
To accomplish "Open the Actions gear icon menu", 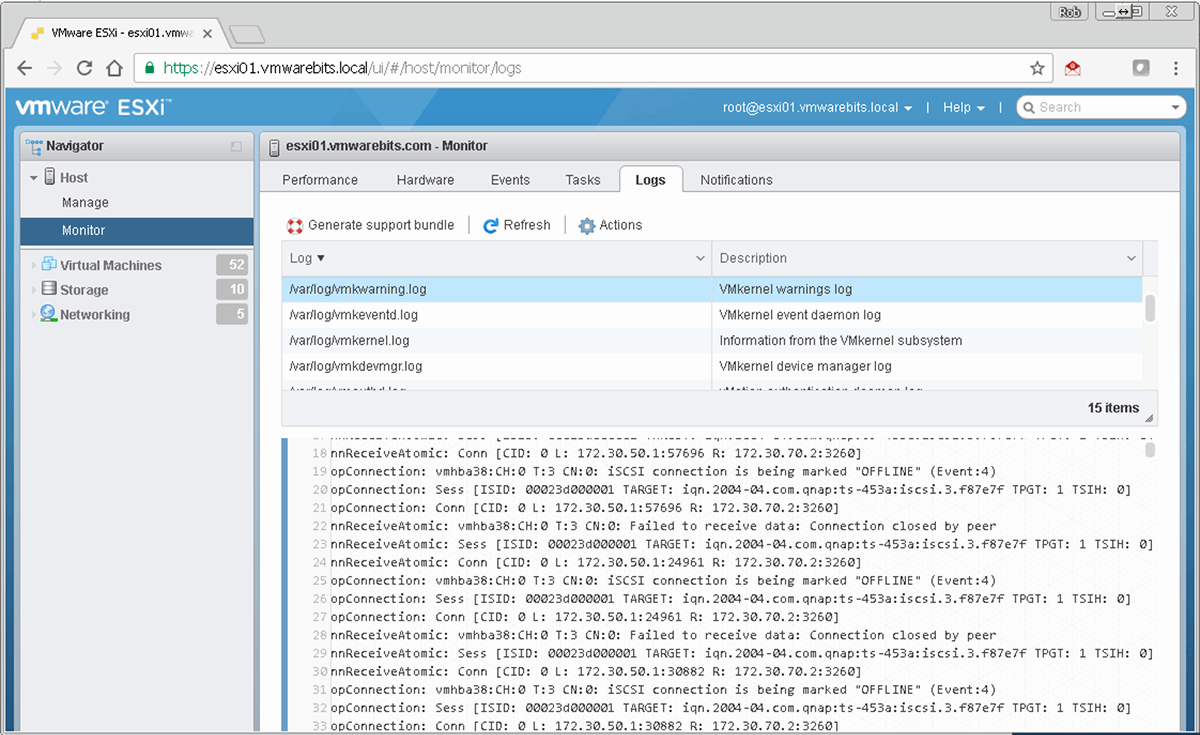I will [x=587, y=225].
